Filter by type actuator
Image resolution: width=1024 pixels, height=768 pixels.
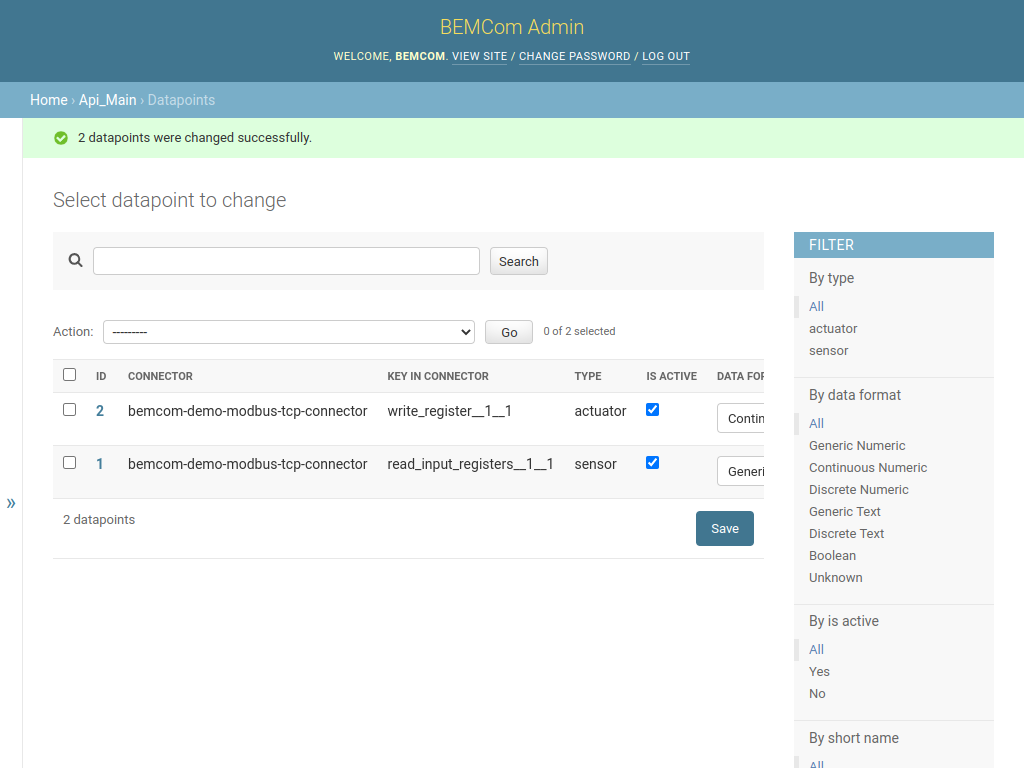(x=833, y=328)
